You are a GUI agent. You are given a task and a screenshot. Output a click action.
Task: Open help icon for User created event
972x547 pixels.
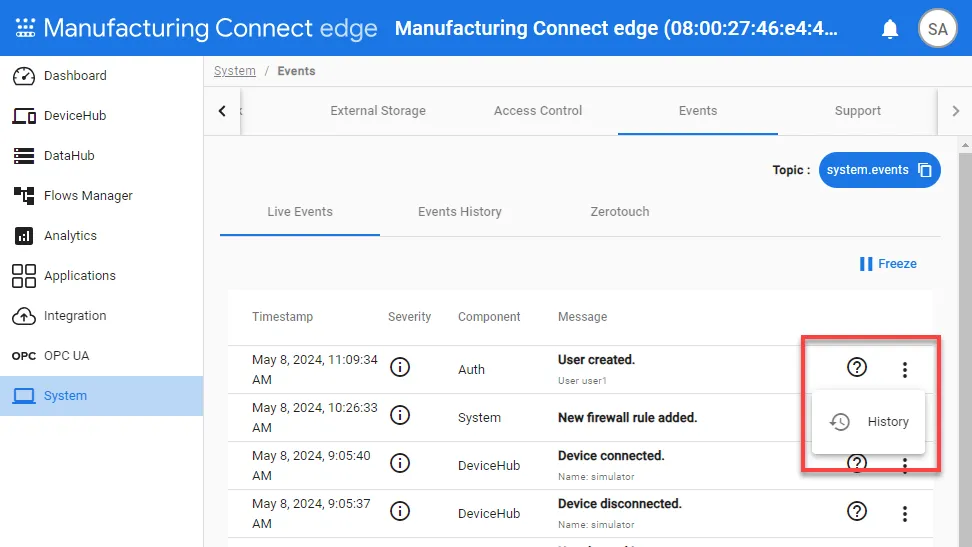tap(857, 367)
